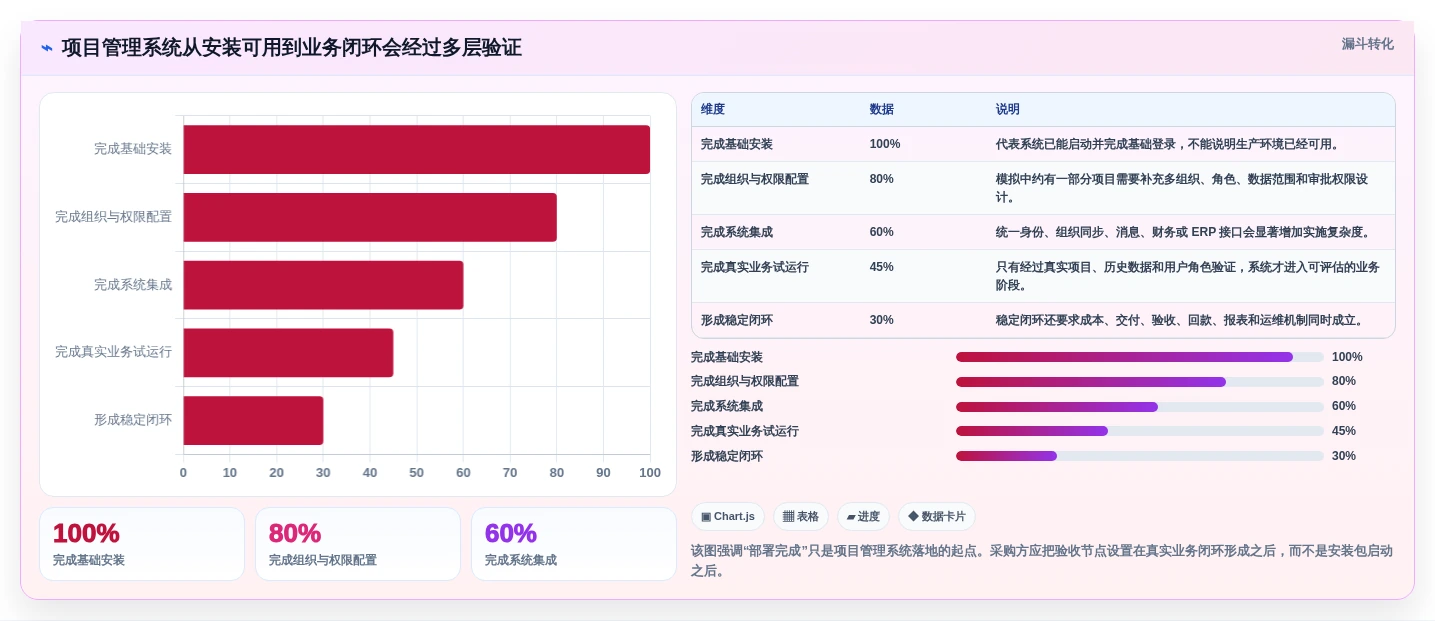Click the 30% label beside the progress bar
This screenshot has height=621, width=1435.
tap(1344, 456)
